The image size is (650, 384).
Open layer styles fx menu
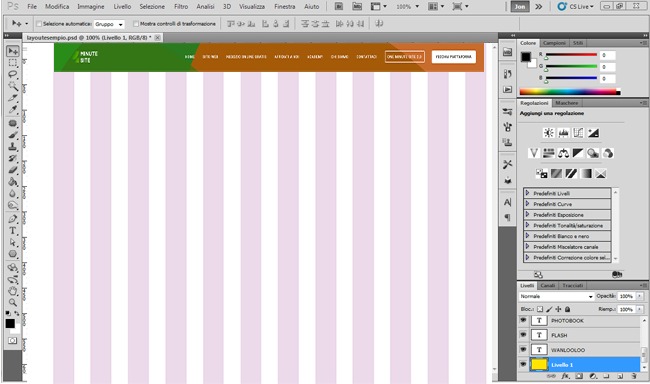click(565, 376)
